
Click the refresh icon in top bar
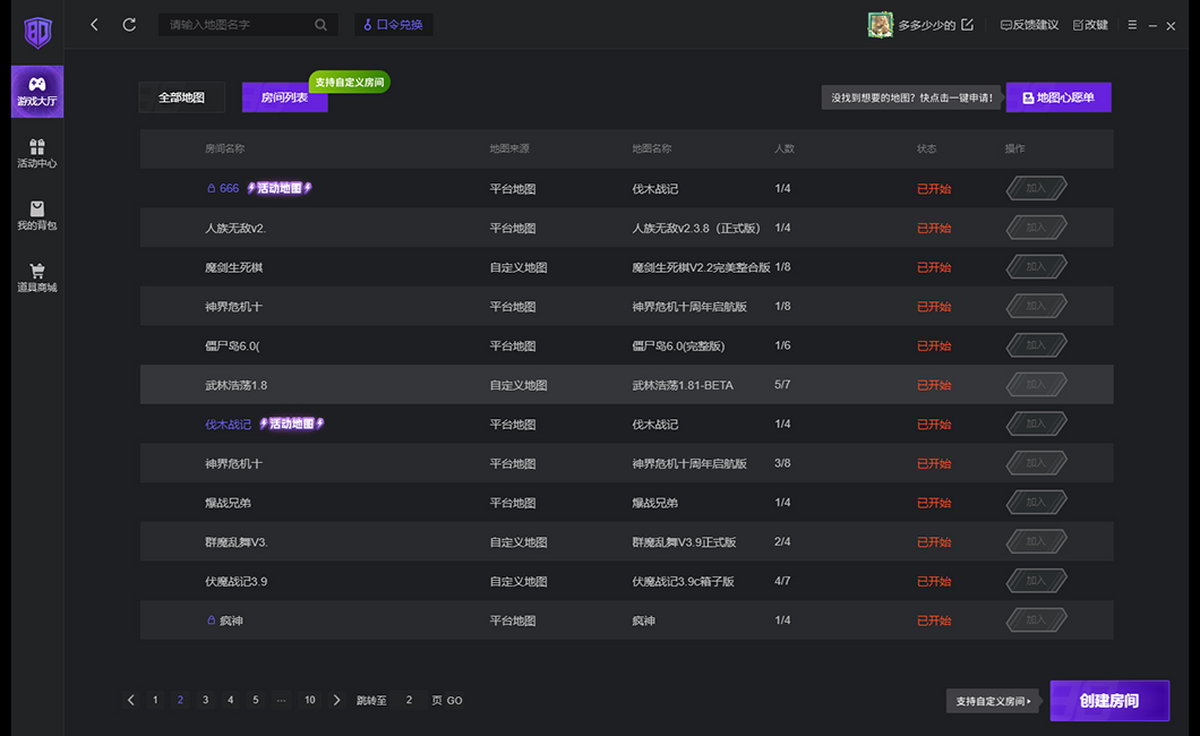pos(129,25)
